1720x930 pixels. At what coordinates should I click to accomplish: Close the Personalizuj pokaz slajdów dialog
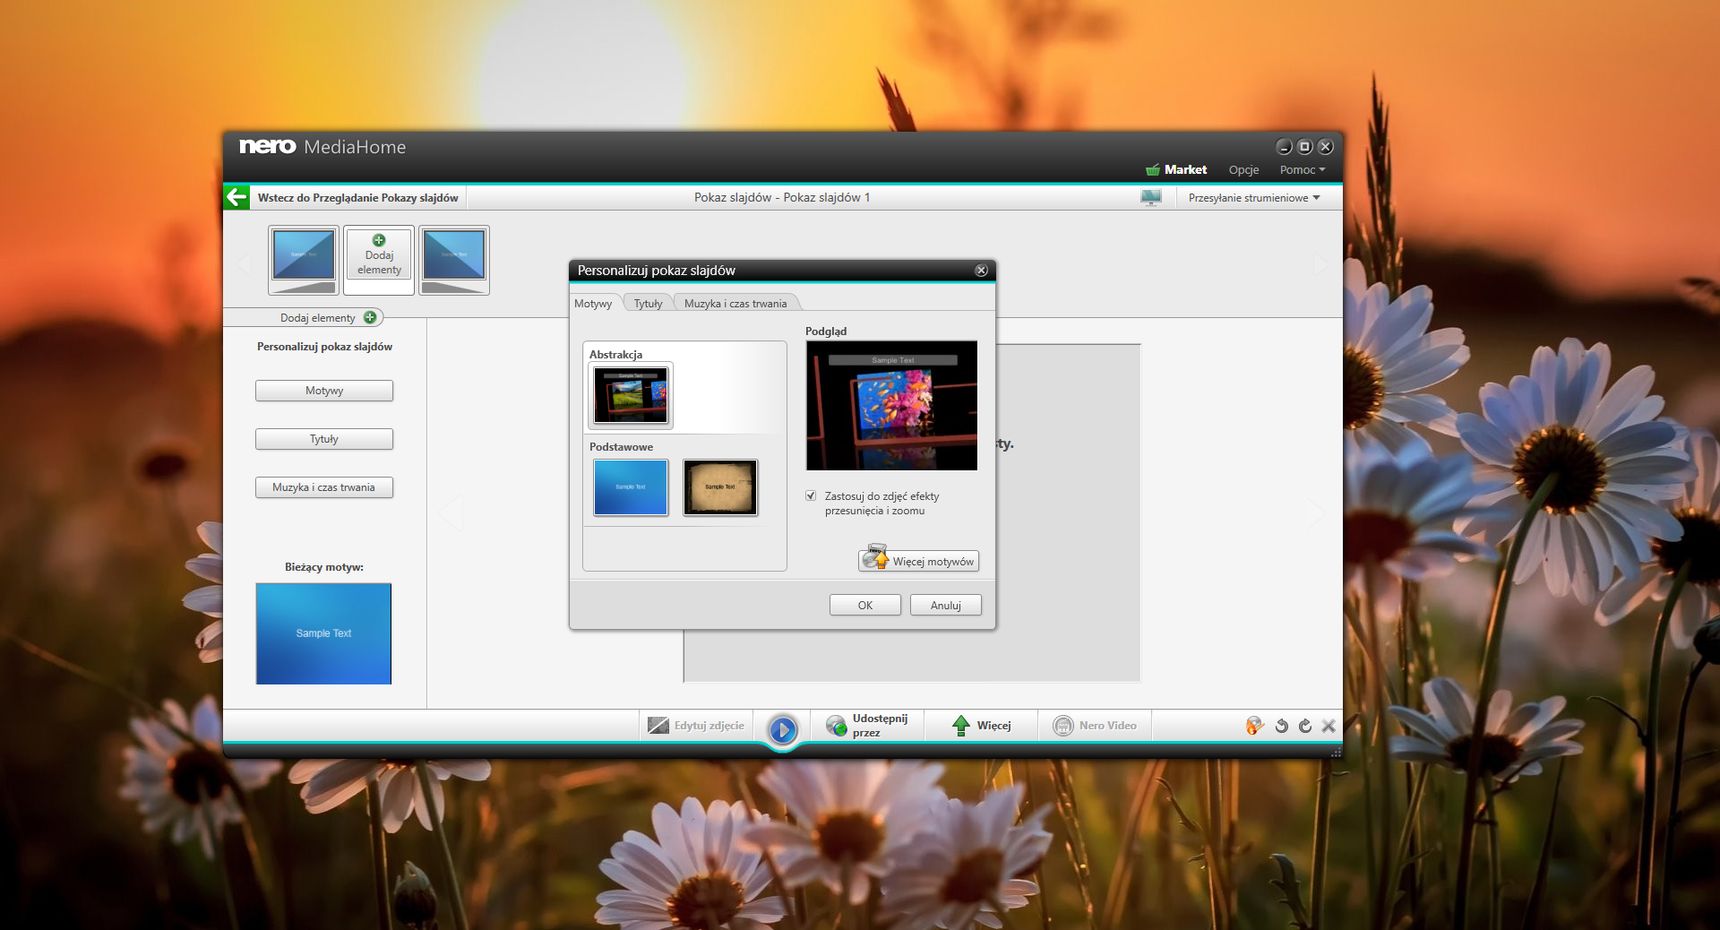click(x=981, y=271)
